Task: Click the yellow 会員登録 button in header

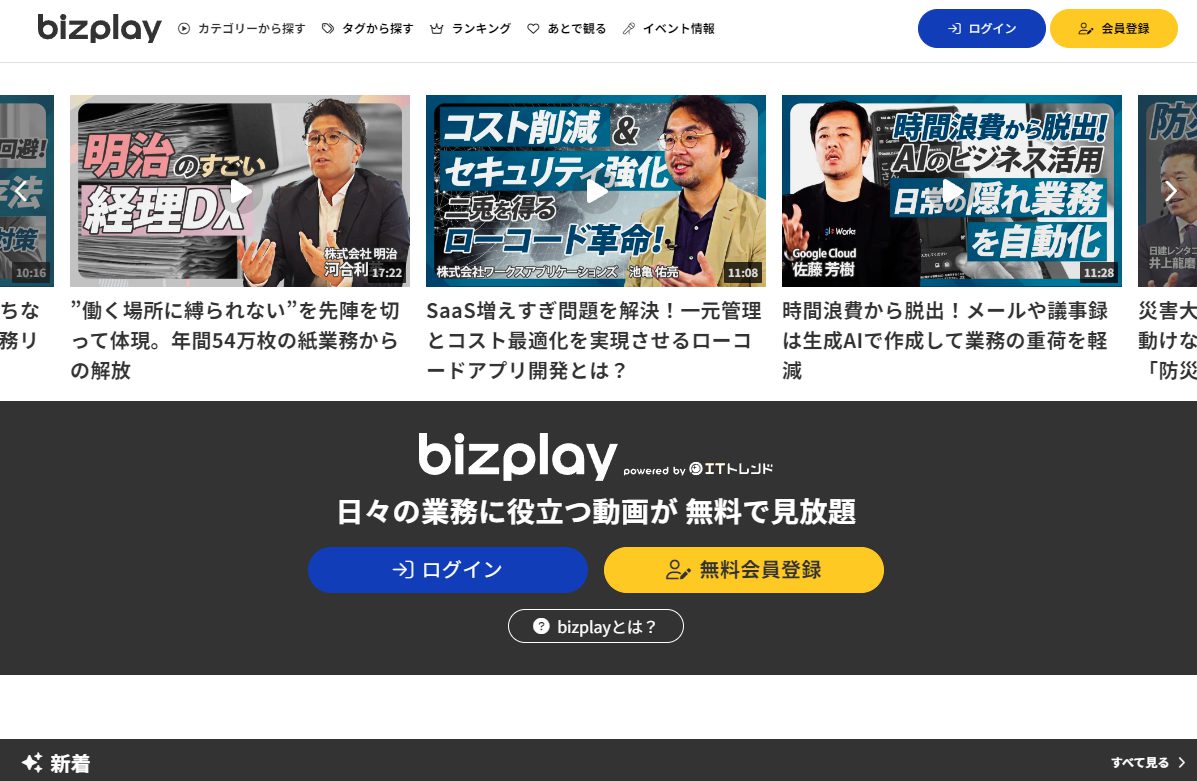Action: click(1113, 28)
